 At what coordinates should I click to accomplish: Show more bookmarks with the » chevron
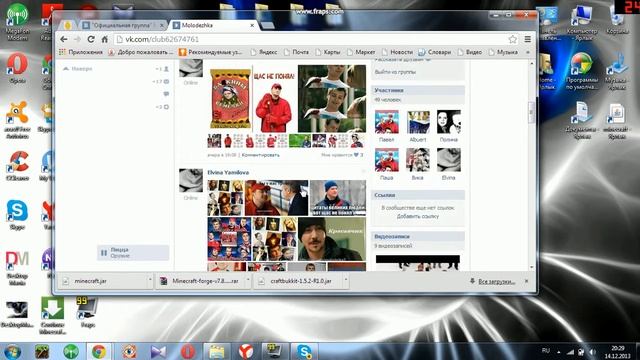click(528, 52)
